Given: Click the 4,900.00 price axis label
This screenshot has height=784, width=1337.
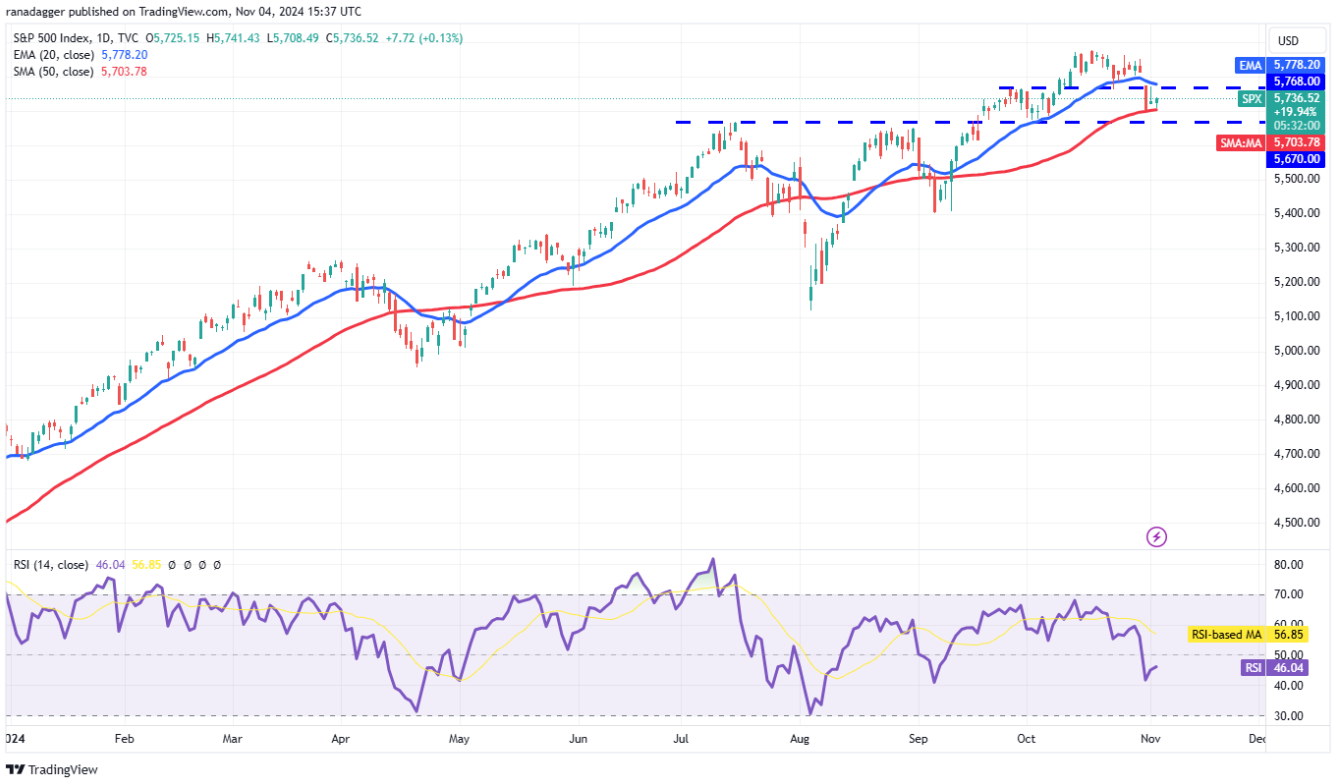Looking at the screenshot, I should coord(1297,385).
